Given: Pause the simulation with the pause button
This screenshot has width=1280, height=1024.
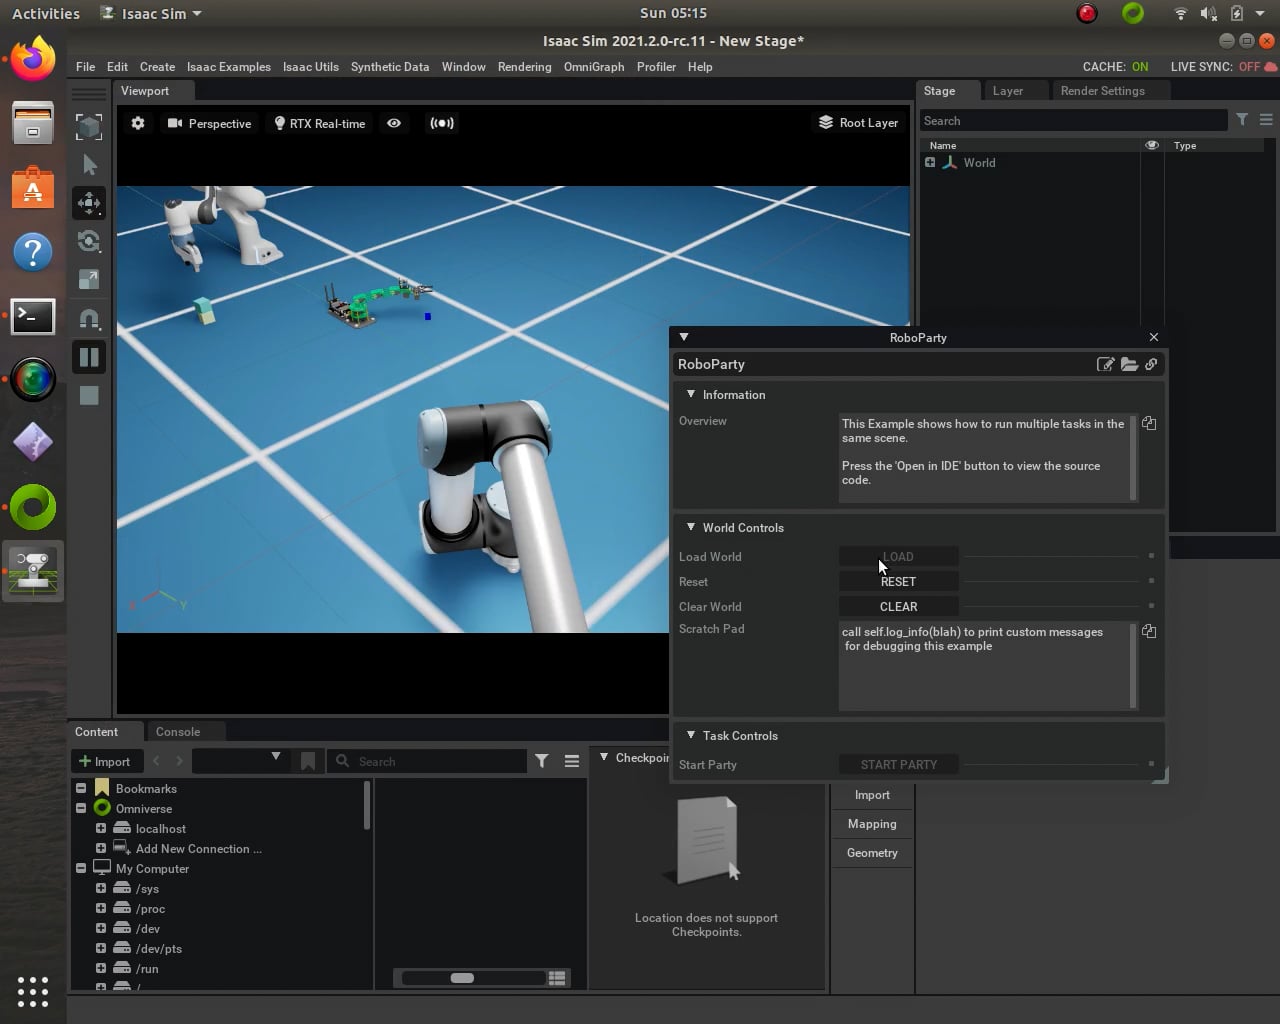Looking at the screenshot, I should 89,357.
